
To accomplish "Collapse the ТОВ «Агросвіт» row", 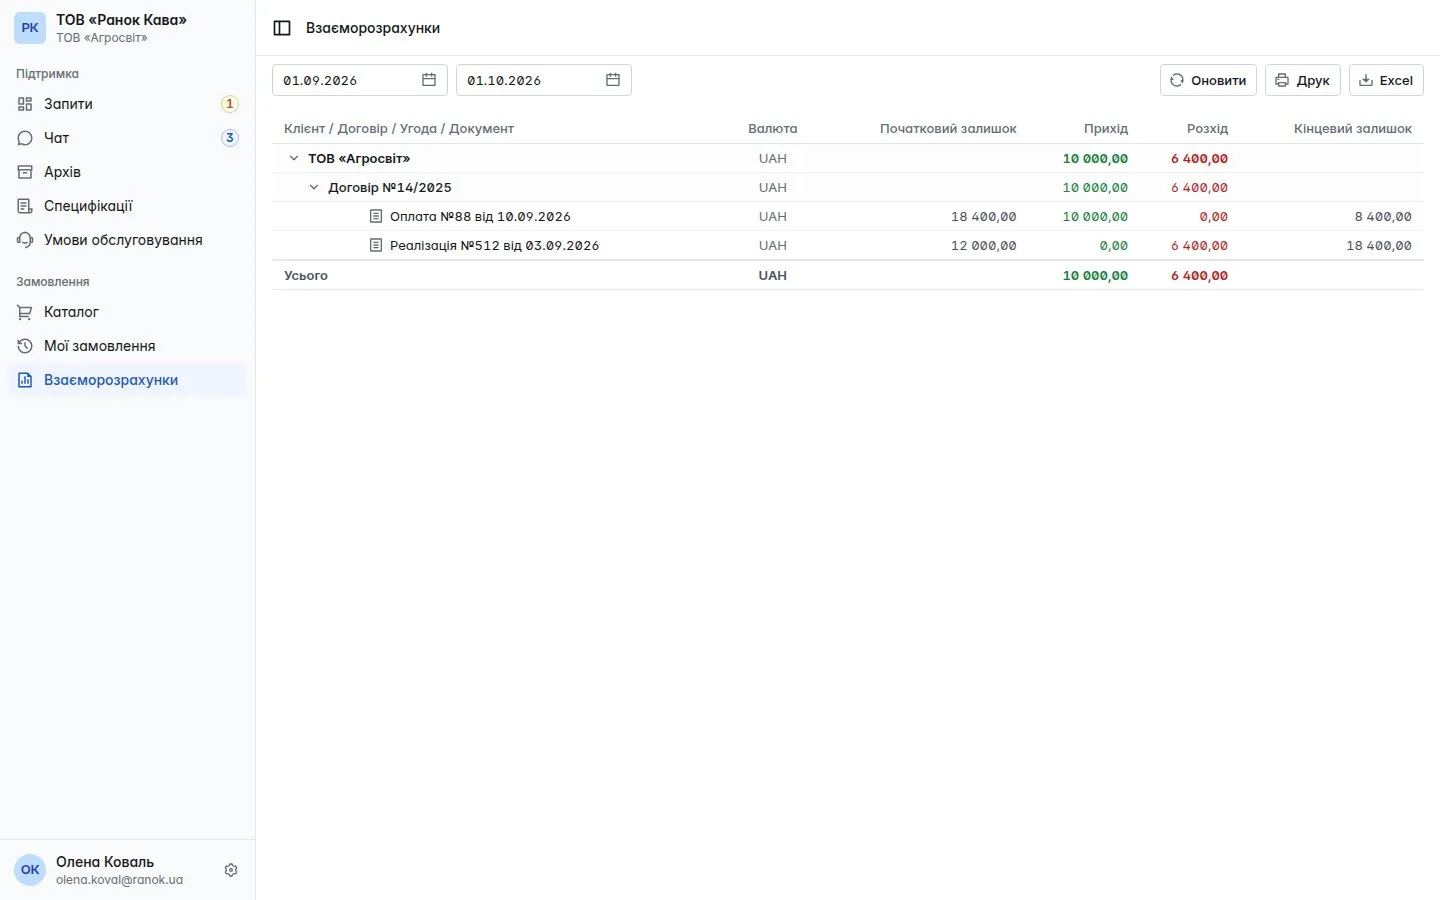I will (x=294, y=158).
